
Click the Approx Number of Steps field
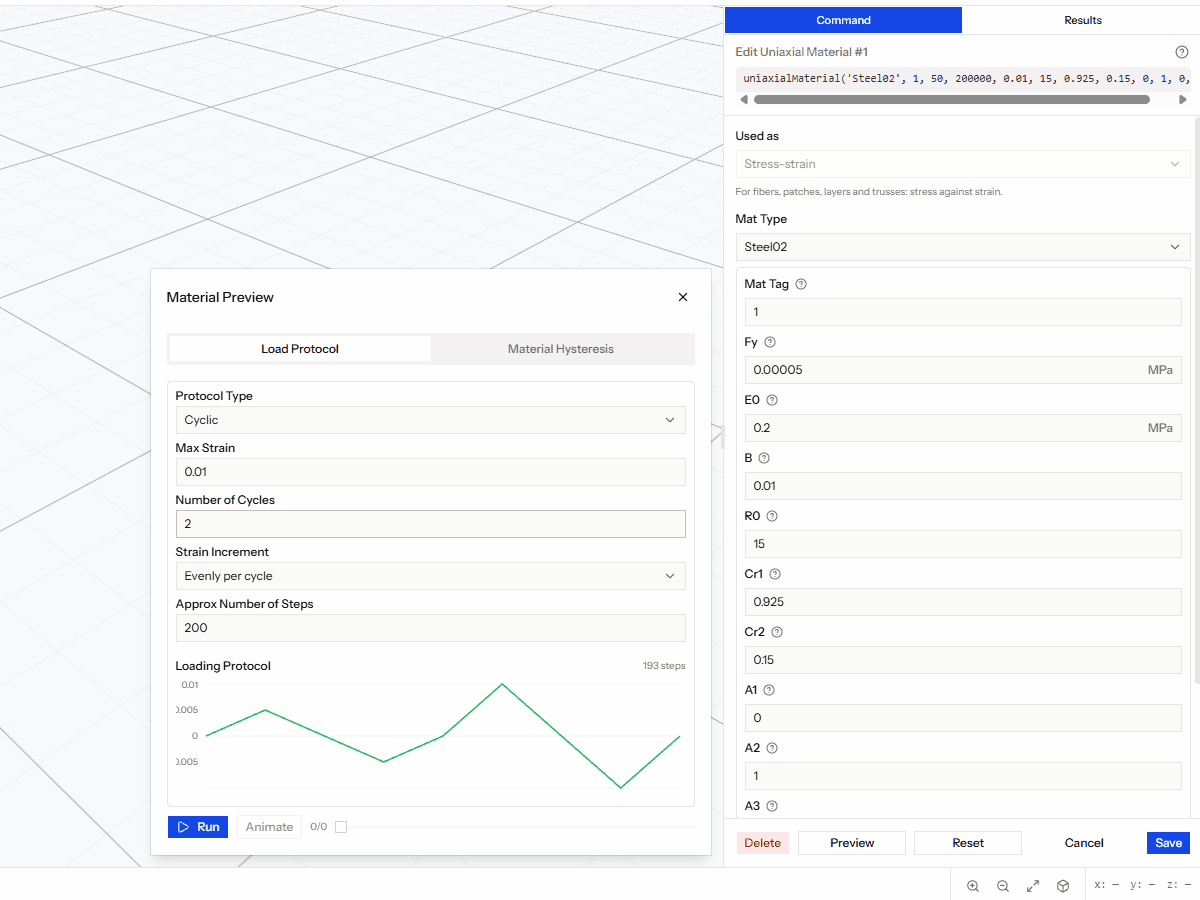(430, 628)
